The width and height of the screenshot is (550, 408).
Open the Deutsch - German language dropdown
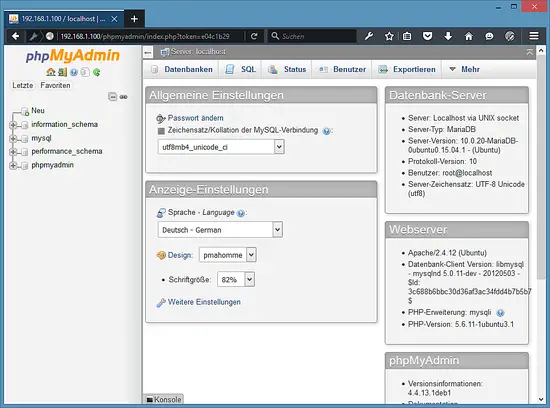point(220,230)
